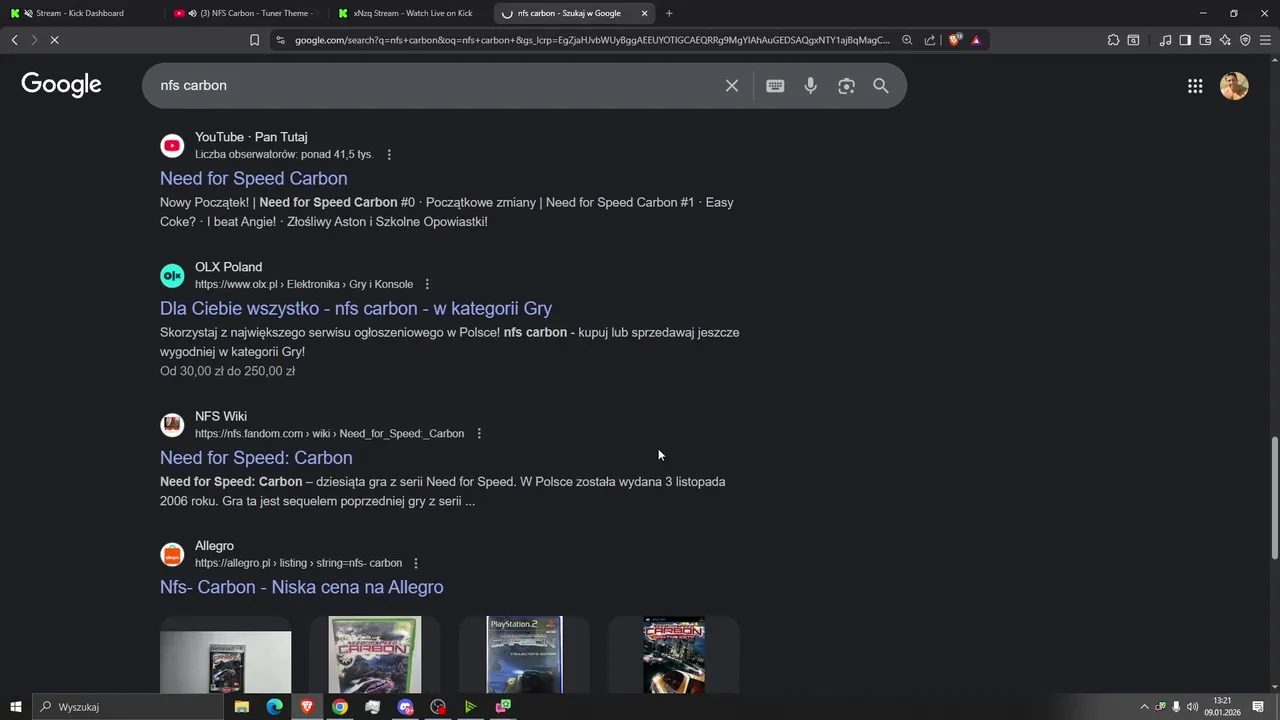Open OBS Studio from the taskbar
The height and width of the screenshot is (720, 1280).
pos(438,707)
